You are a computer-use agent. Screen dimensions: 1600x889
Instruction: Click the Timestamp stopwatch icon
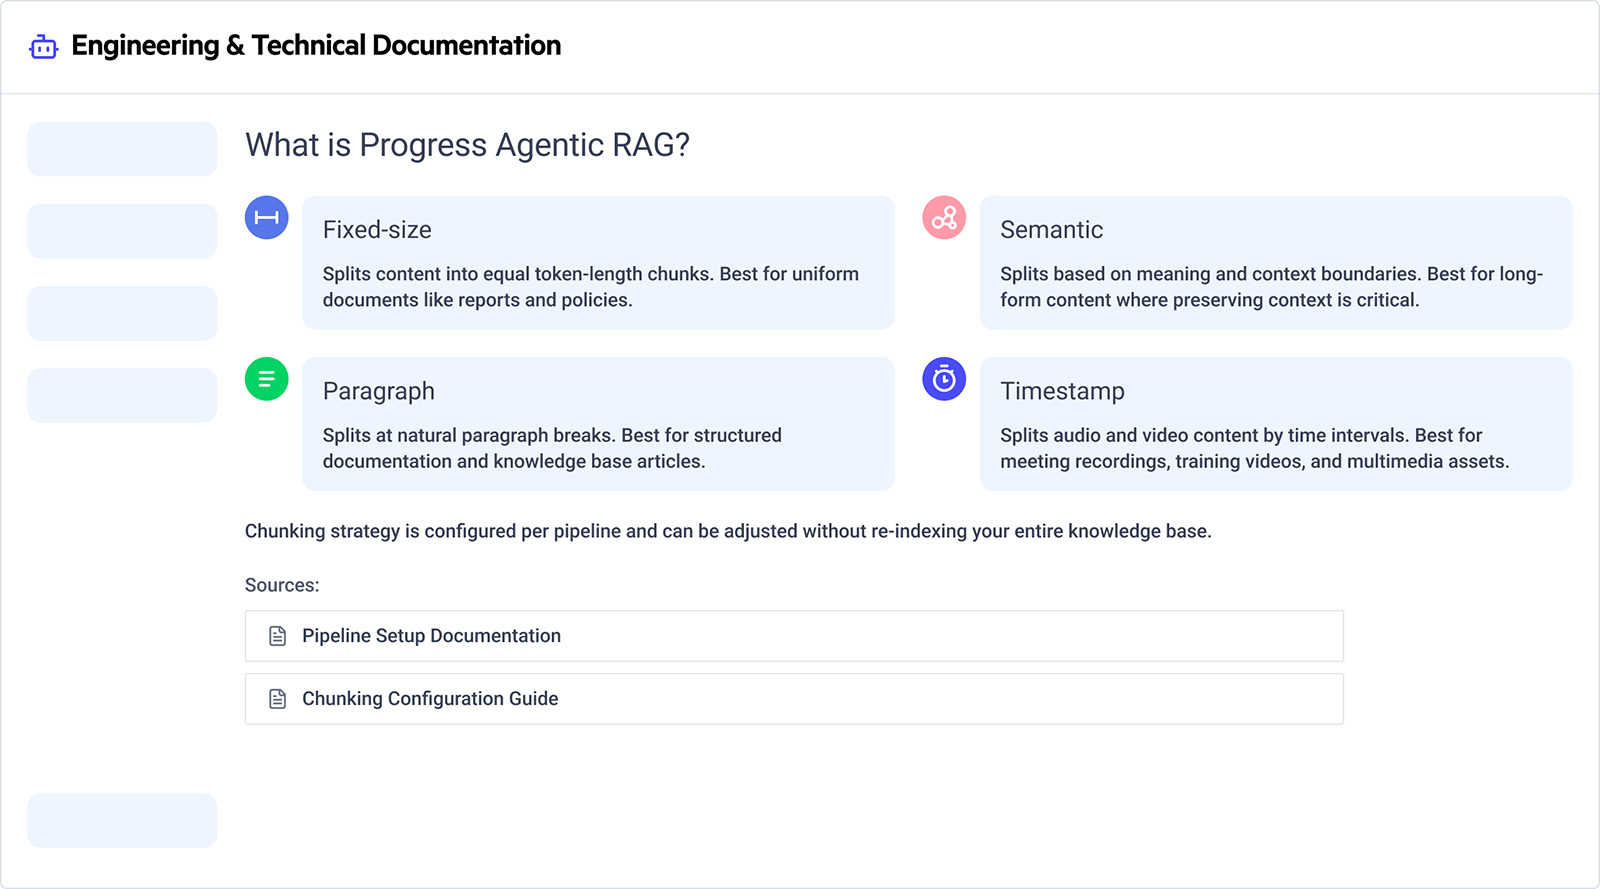pyautogui.click(x=944, y=379)
